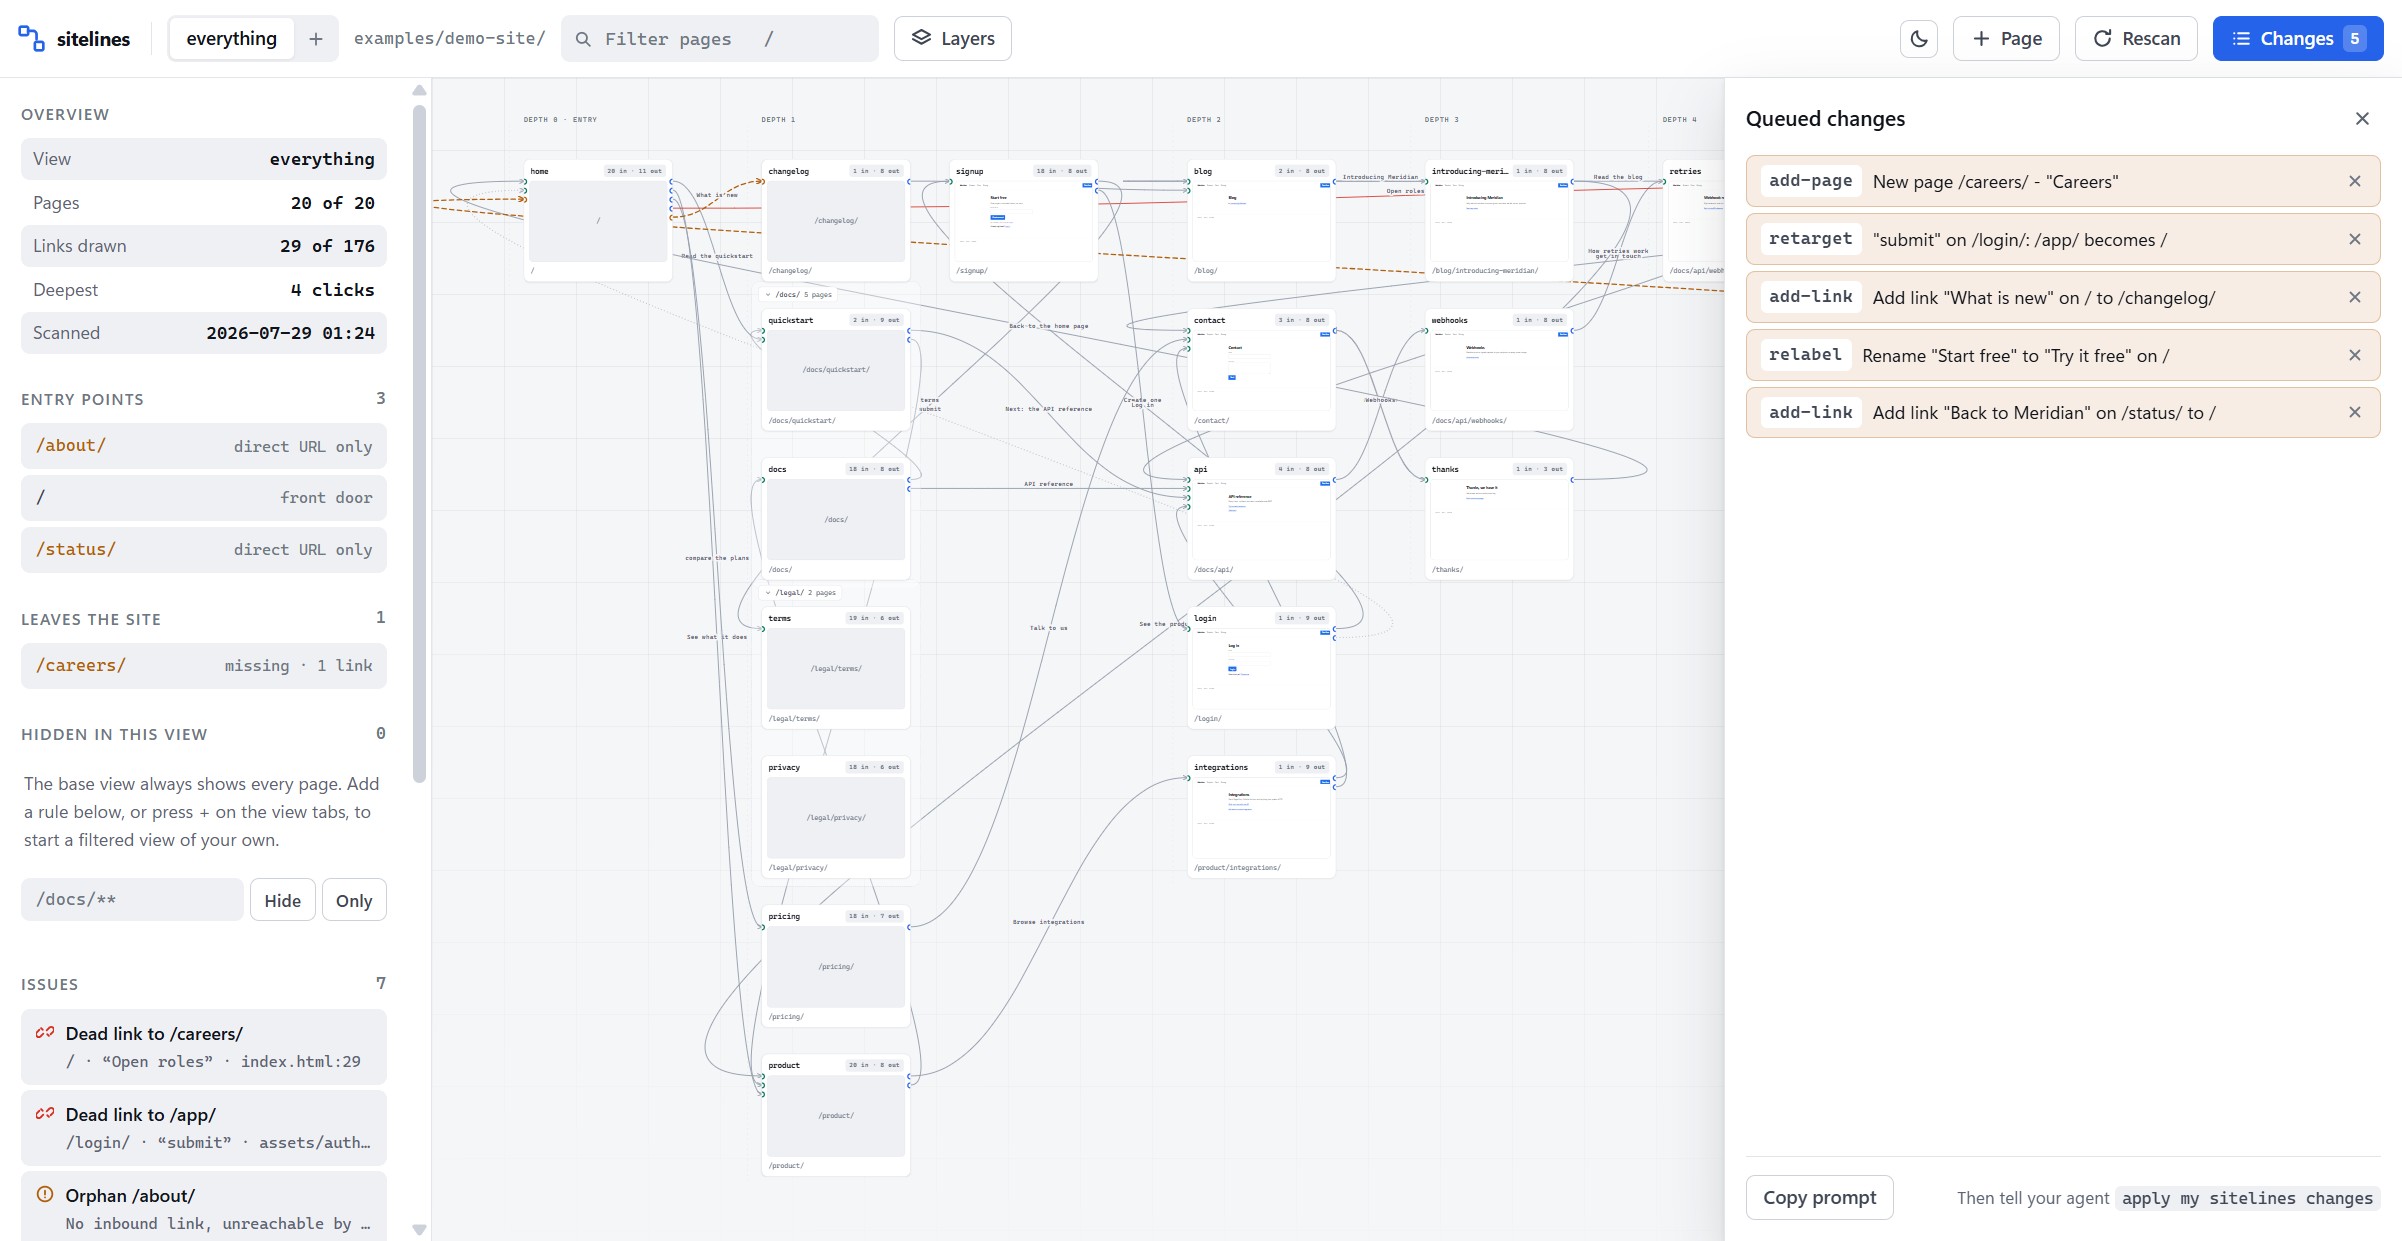Screen dimensions: 2402x1241
Task: Select the webhooks page node
Action: [1499, 369]
